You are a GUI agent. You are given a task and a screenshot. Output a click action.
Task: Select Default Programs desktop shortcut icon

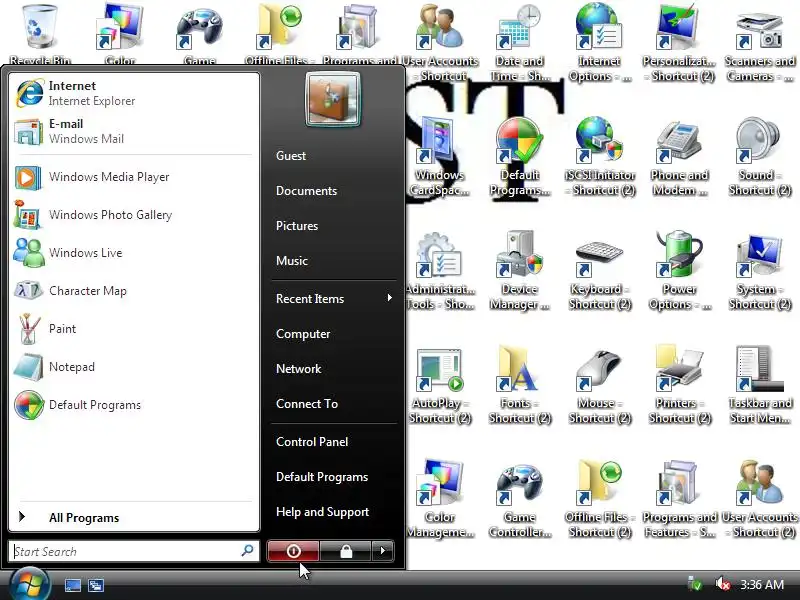tap(519, 157)
